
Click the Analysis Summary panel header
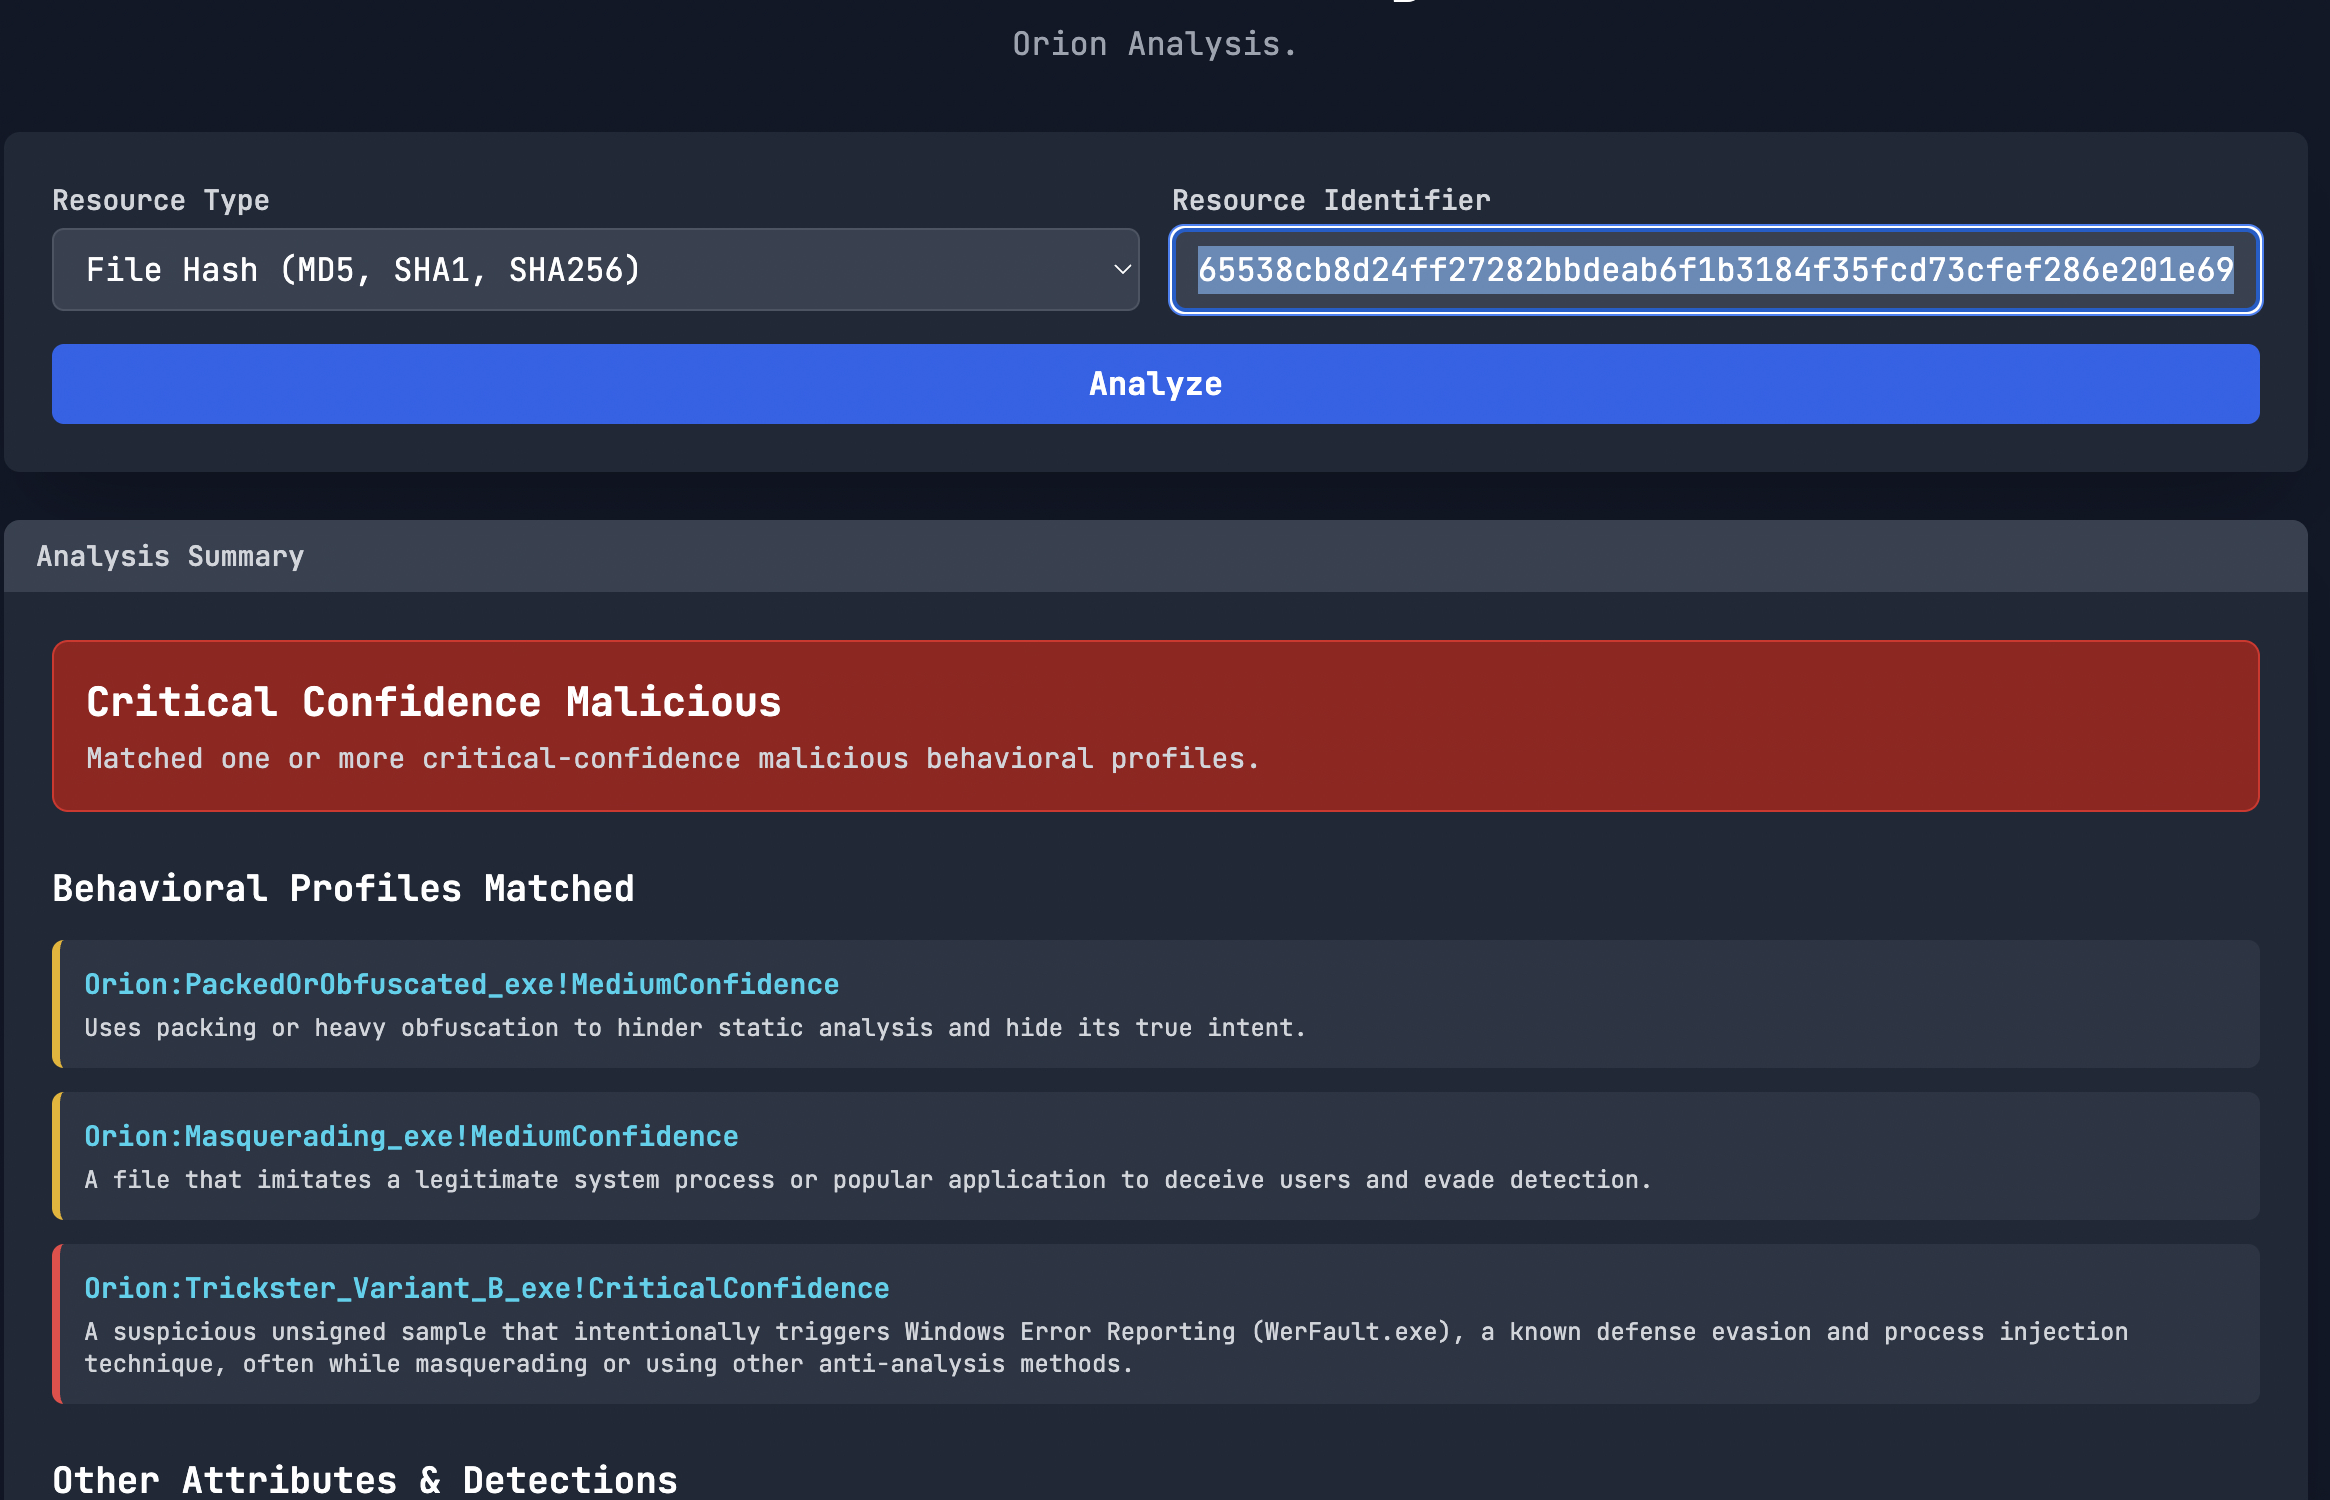coord(170,556)
